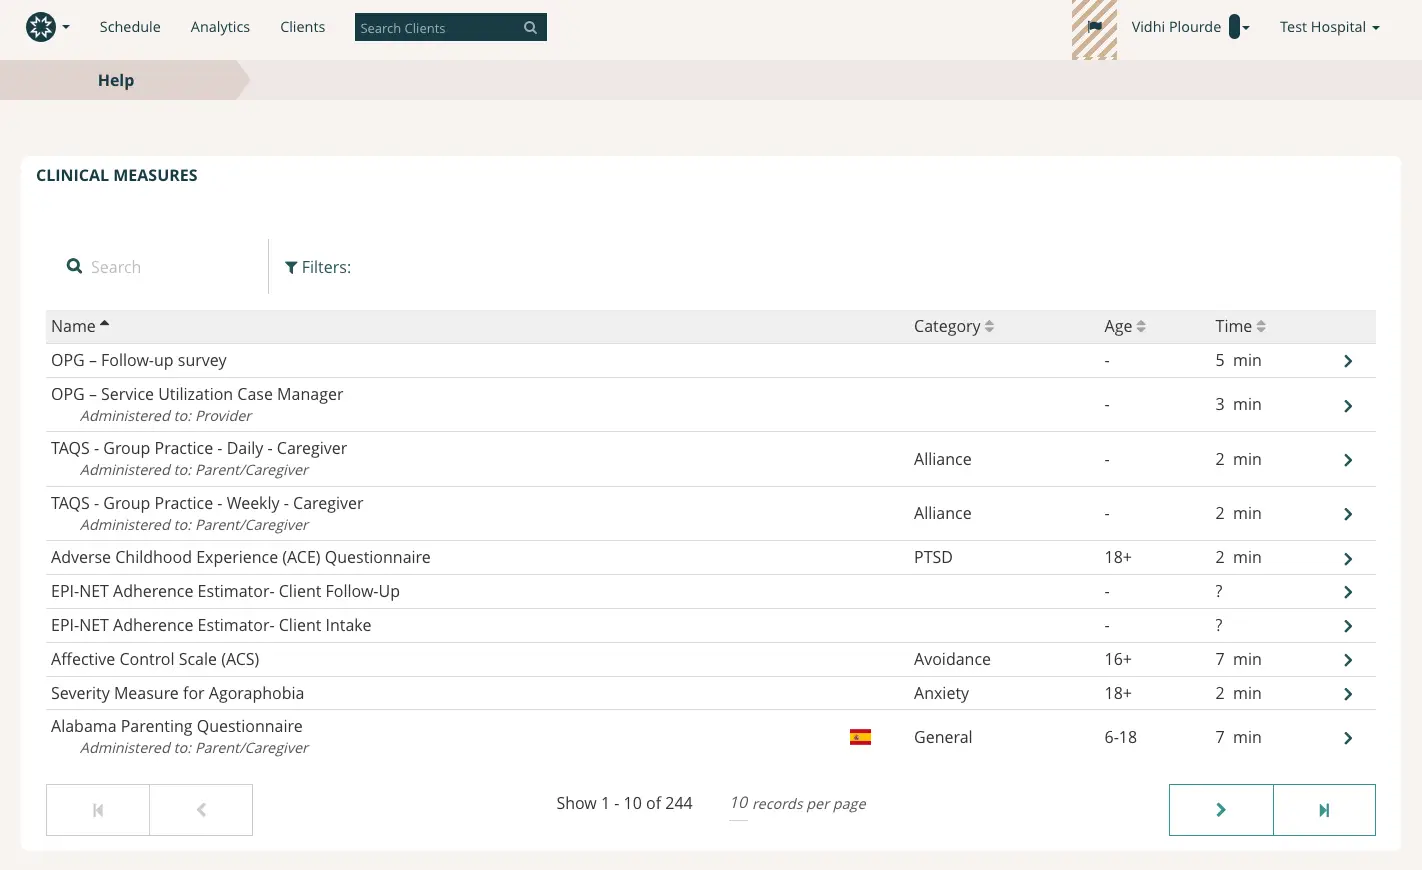Toggle Category column sorting
Screen dimensions: 1422x870
point(988,326)
